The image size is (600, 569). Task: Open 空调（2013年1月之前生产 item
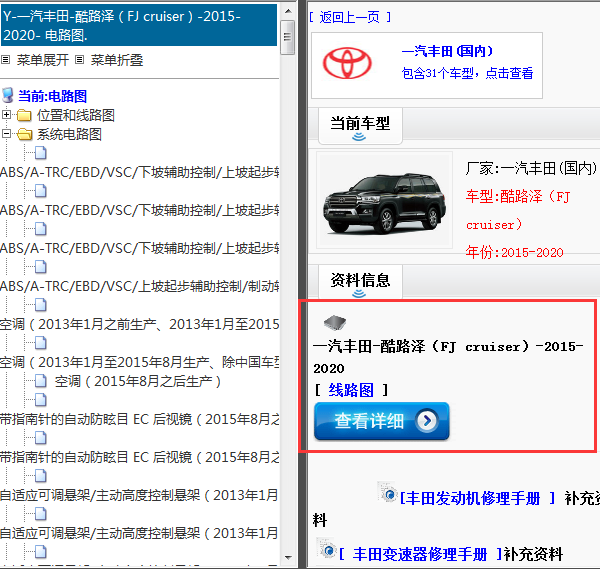coord(139,324)
